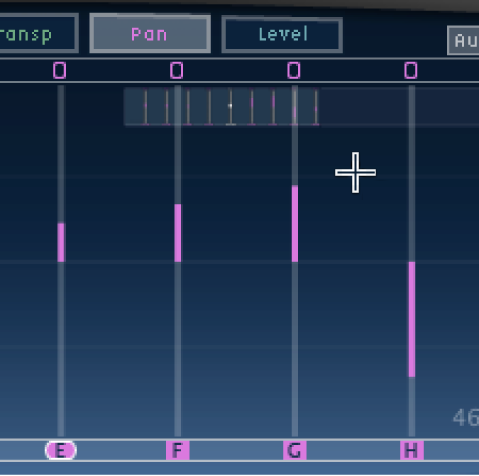The width and height of the screenshot is (479, 476).
Task: Click the empty overview area right of ticks
Action: coord(399,107)
